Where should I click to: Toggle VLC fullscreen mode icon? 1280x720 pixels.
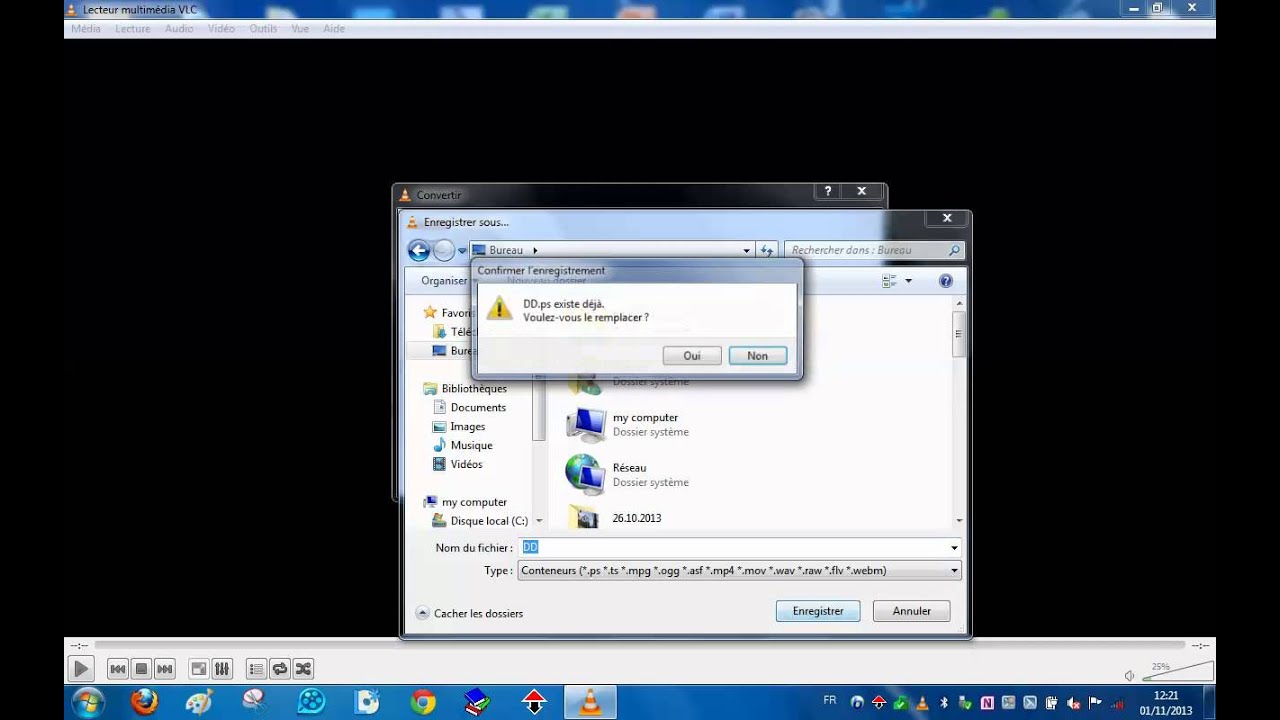click(199, 669)
